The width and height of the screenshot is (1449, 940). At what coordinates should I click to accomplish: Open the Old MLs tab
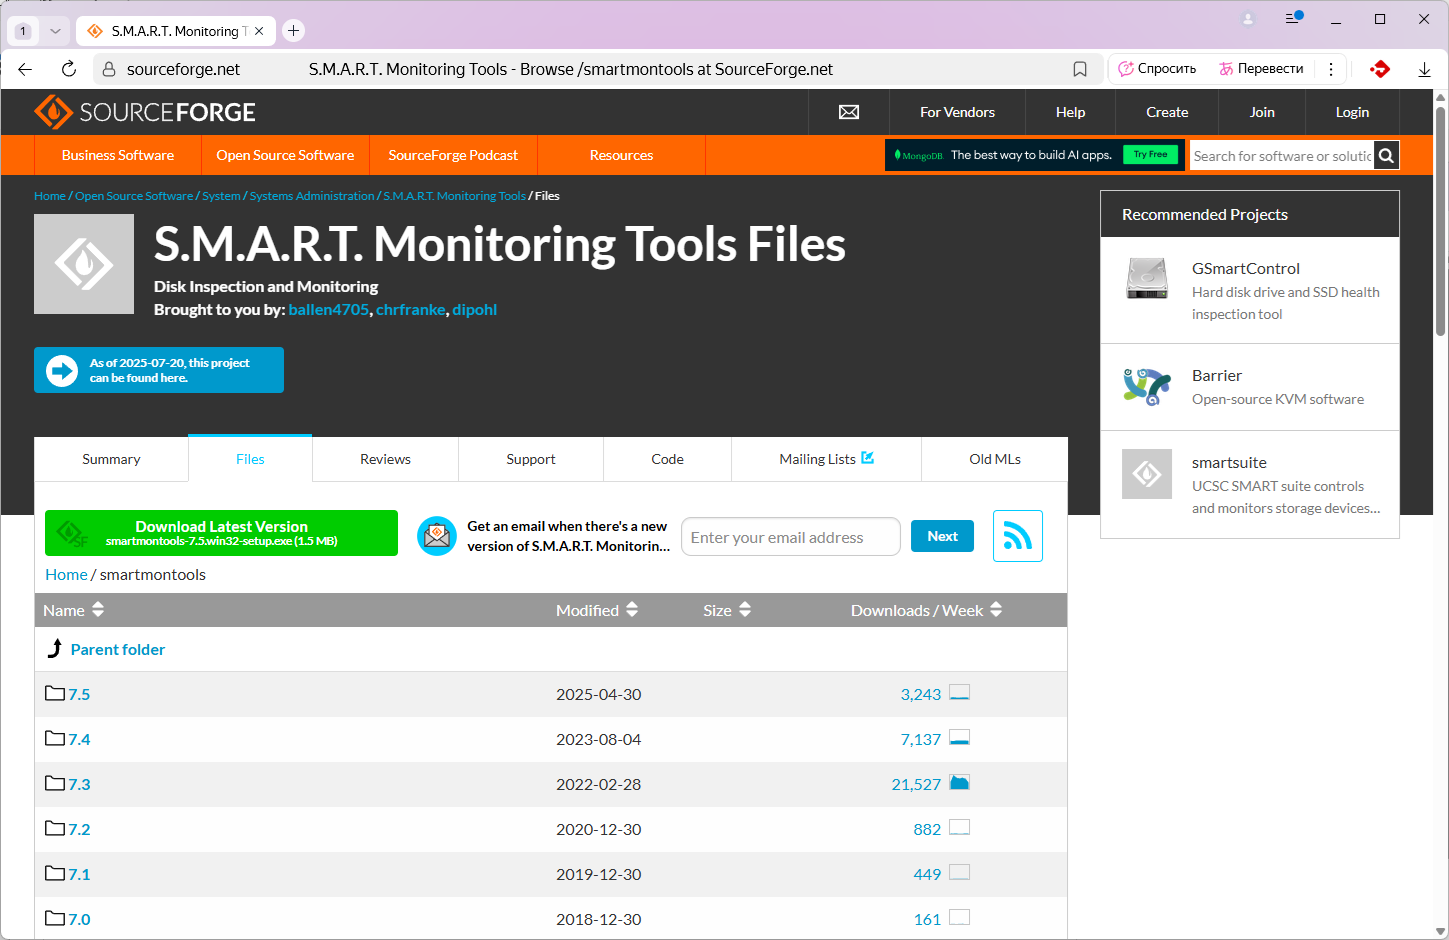point(995,459)
